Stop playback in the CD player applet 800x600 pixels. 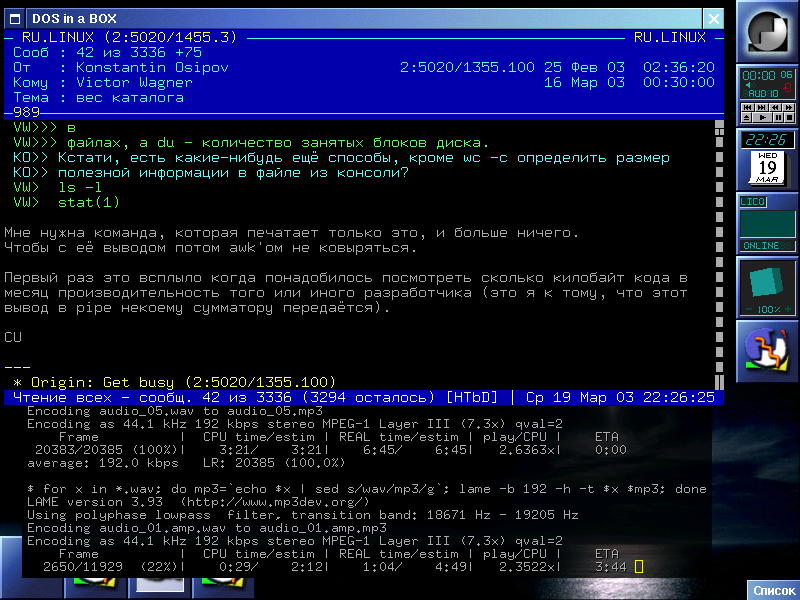pos(789,117)
